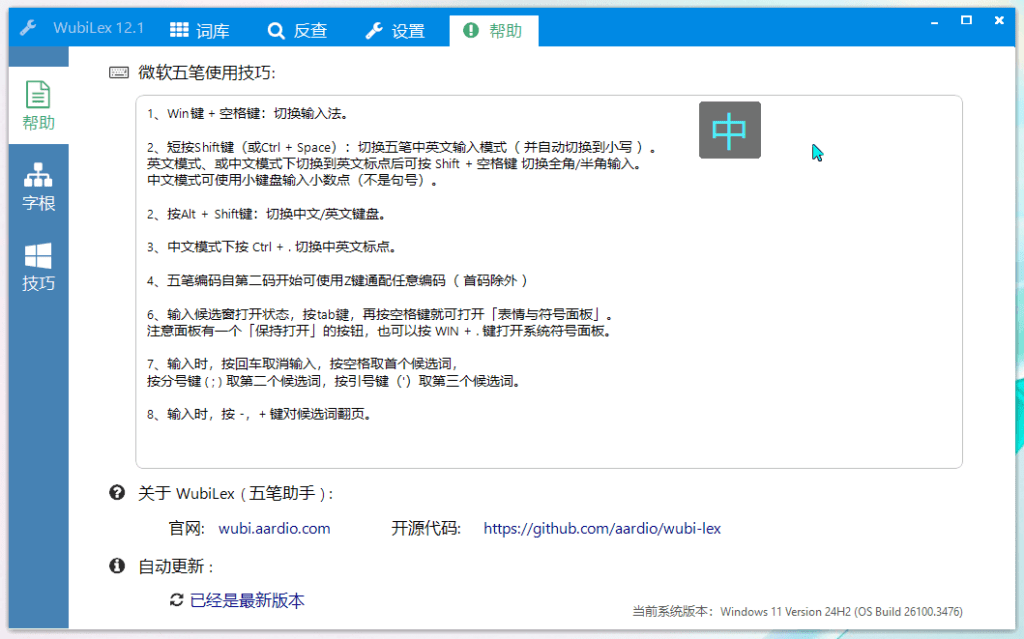Click the tip about Ctrl + . 切换中英文标点
This screenshot has width=1024, height=639.
[272, 247]
